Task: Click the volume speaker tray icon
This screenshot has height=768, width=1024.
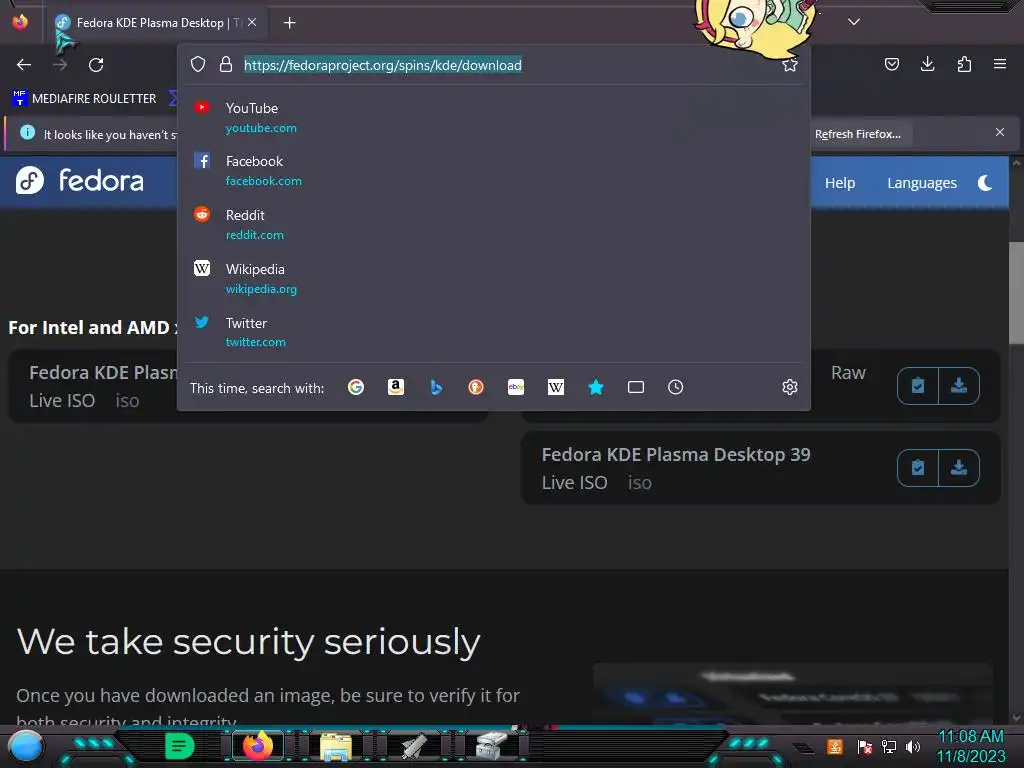Action: pos(913,746)
